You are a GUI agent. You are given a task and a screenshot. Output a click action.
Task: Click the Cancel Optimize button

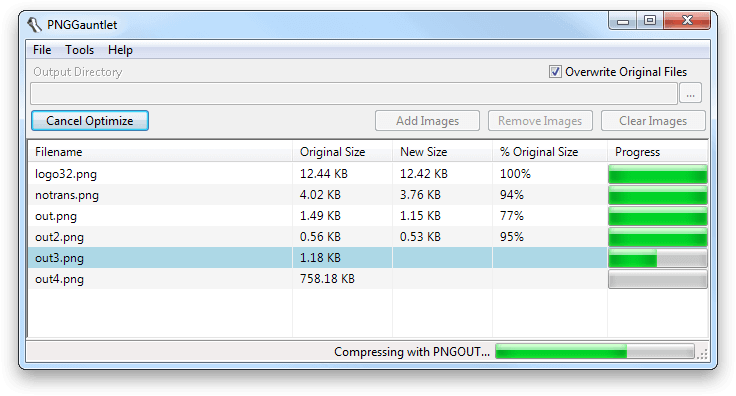90,121
